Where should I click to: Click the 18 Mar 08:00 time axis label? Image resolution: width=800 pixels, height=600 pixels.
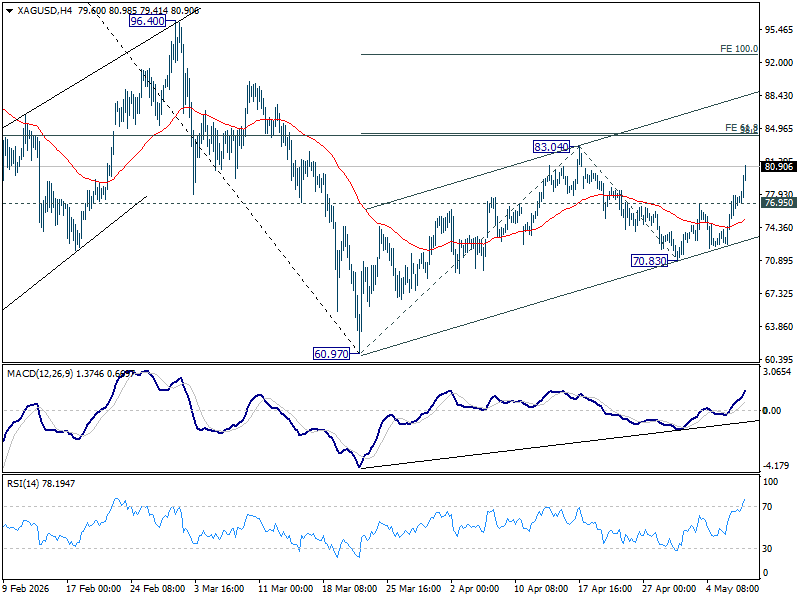point(350,588)
